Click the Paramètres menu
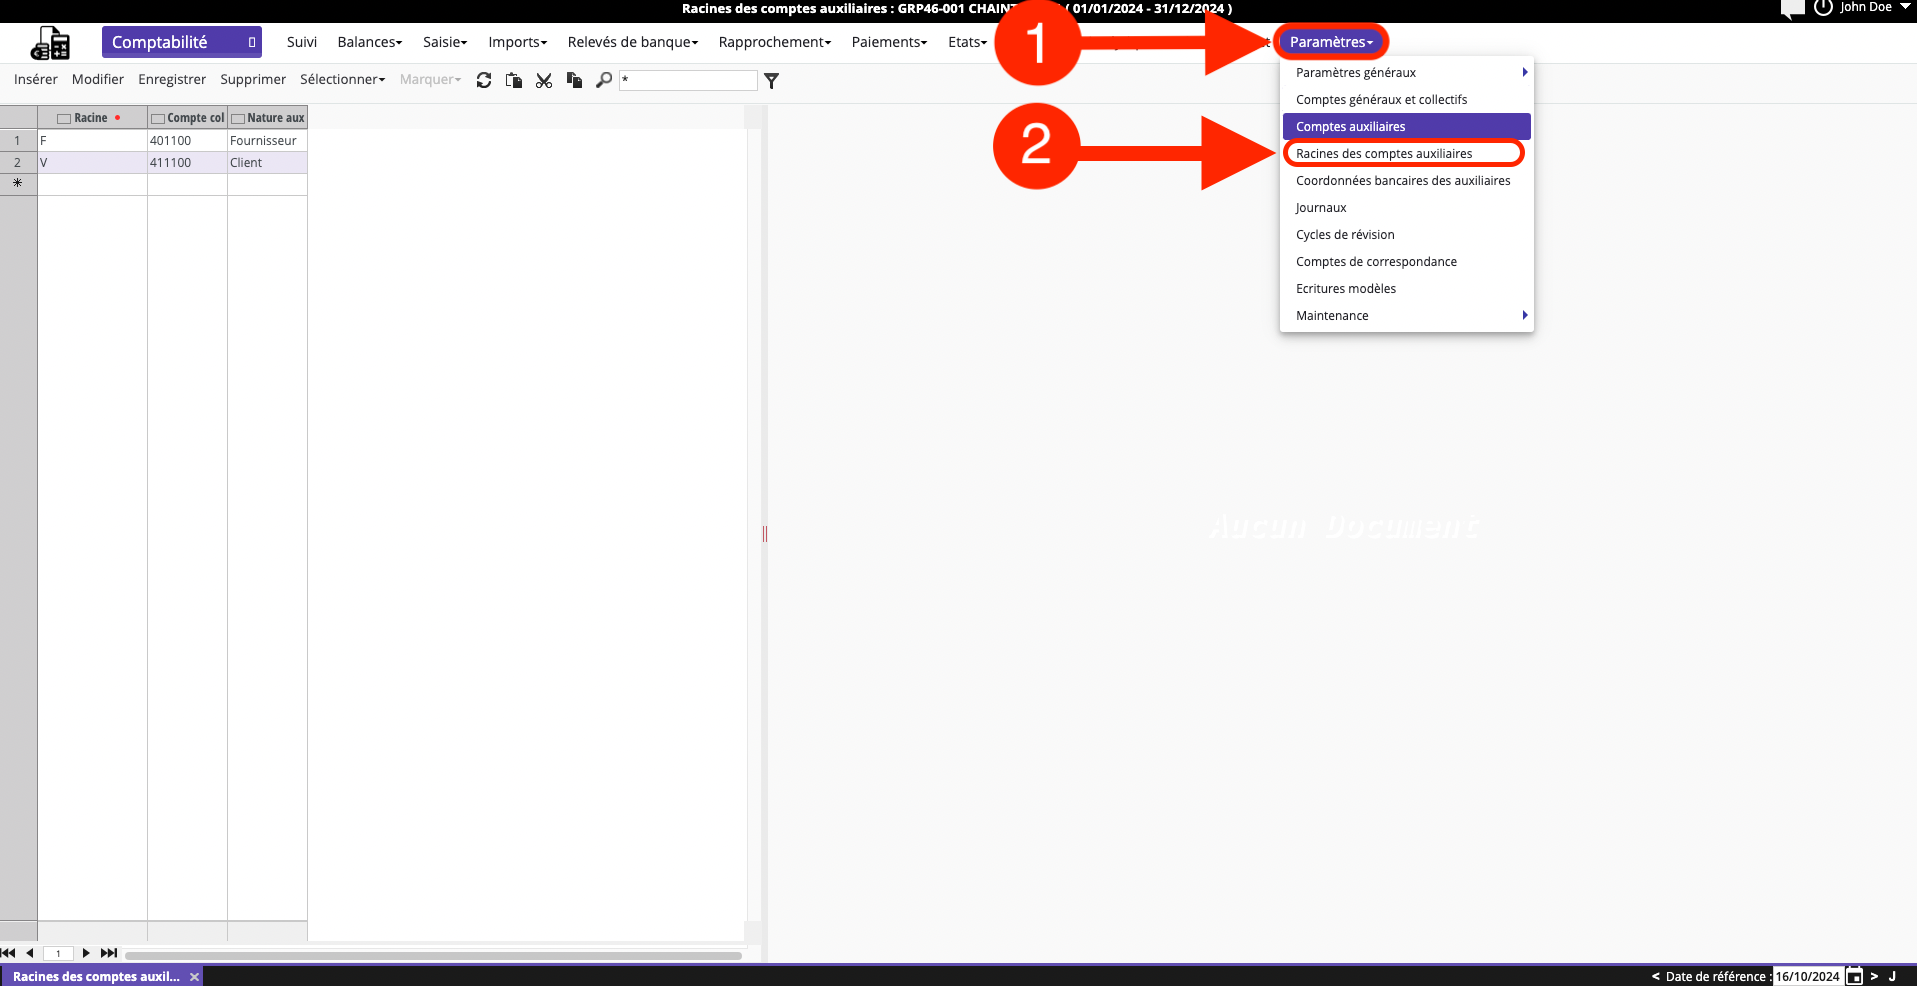1917x986 pixels. [1331, 42]
